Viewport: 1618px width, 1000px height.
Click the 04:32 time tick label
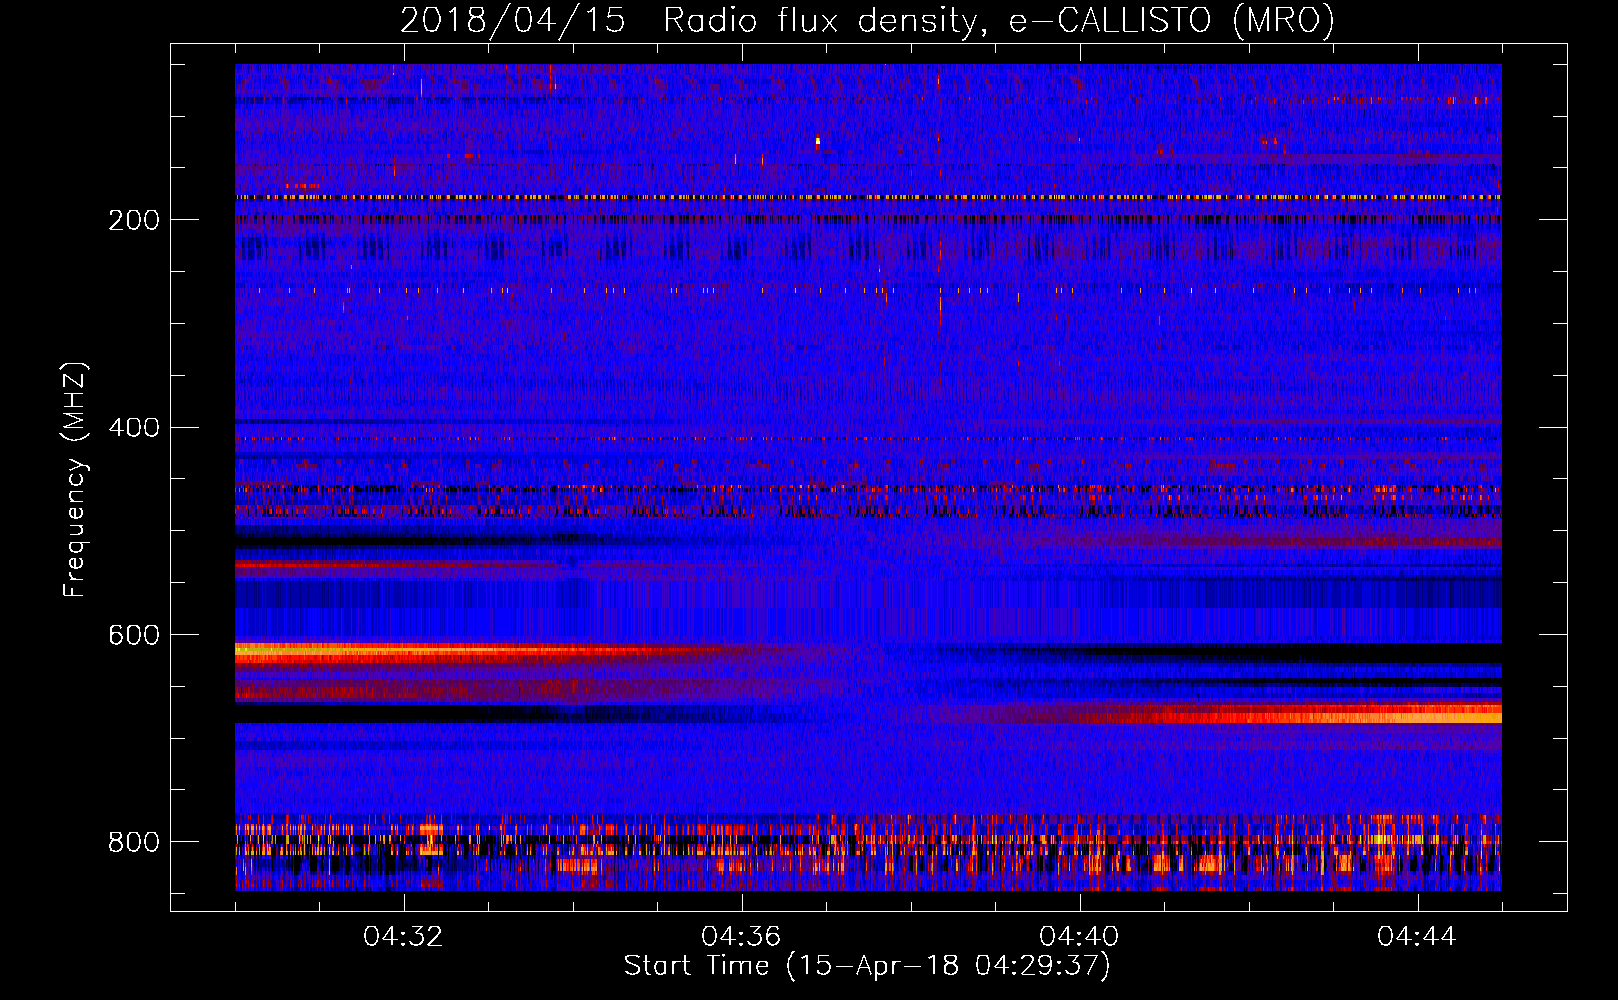click(x=403, y=937)
